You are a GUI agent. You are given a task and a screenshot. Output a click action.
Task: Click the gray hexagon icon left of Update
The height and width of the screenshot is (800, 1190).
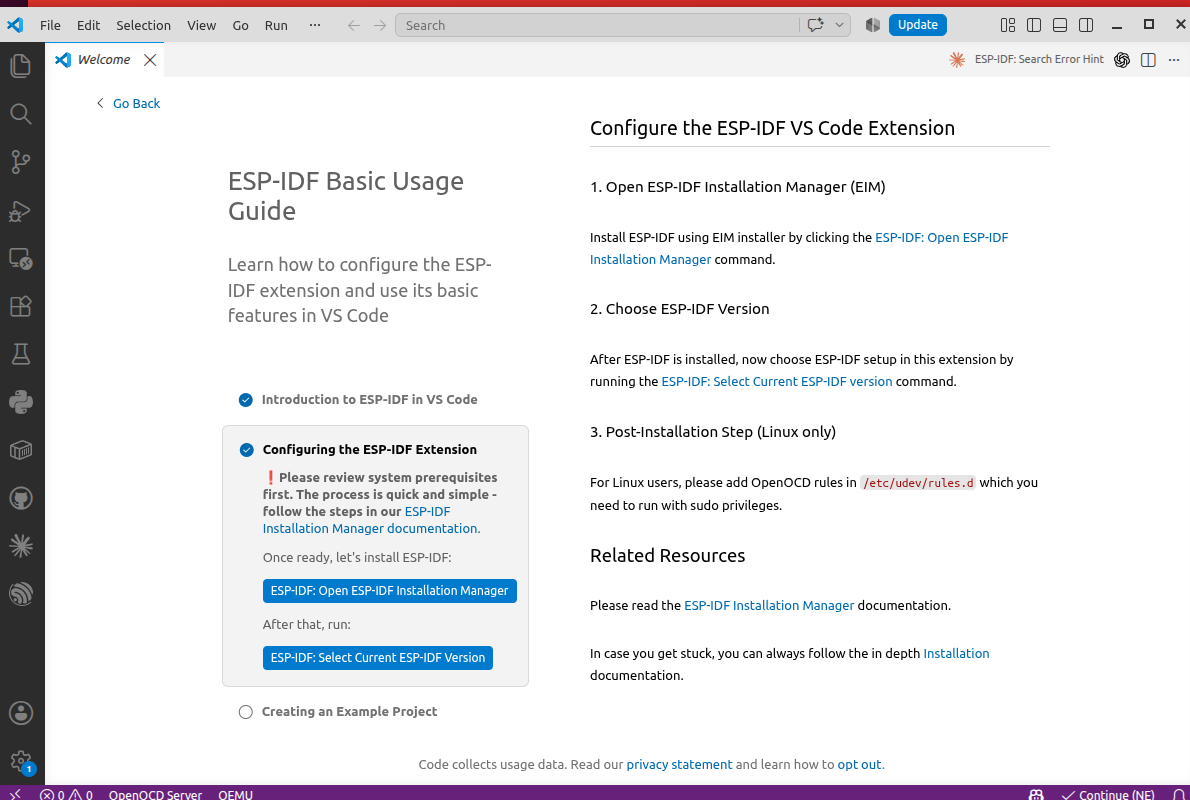coord(873,25)
